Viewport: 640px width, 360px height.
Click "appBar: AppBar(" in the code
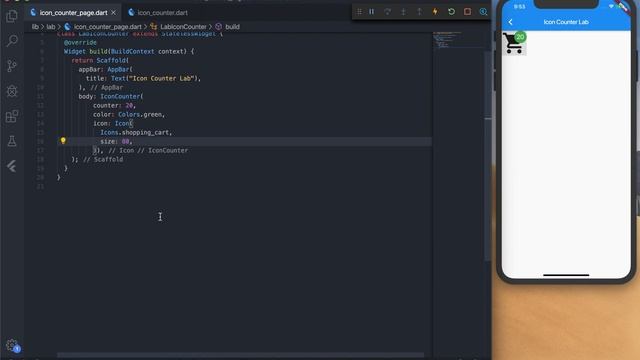(105, 69)
